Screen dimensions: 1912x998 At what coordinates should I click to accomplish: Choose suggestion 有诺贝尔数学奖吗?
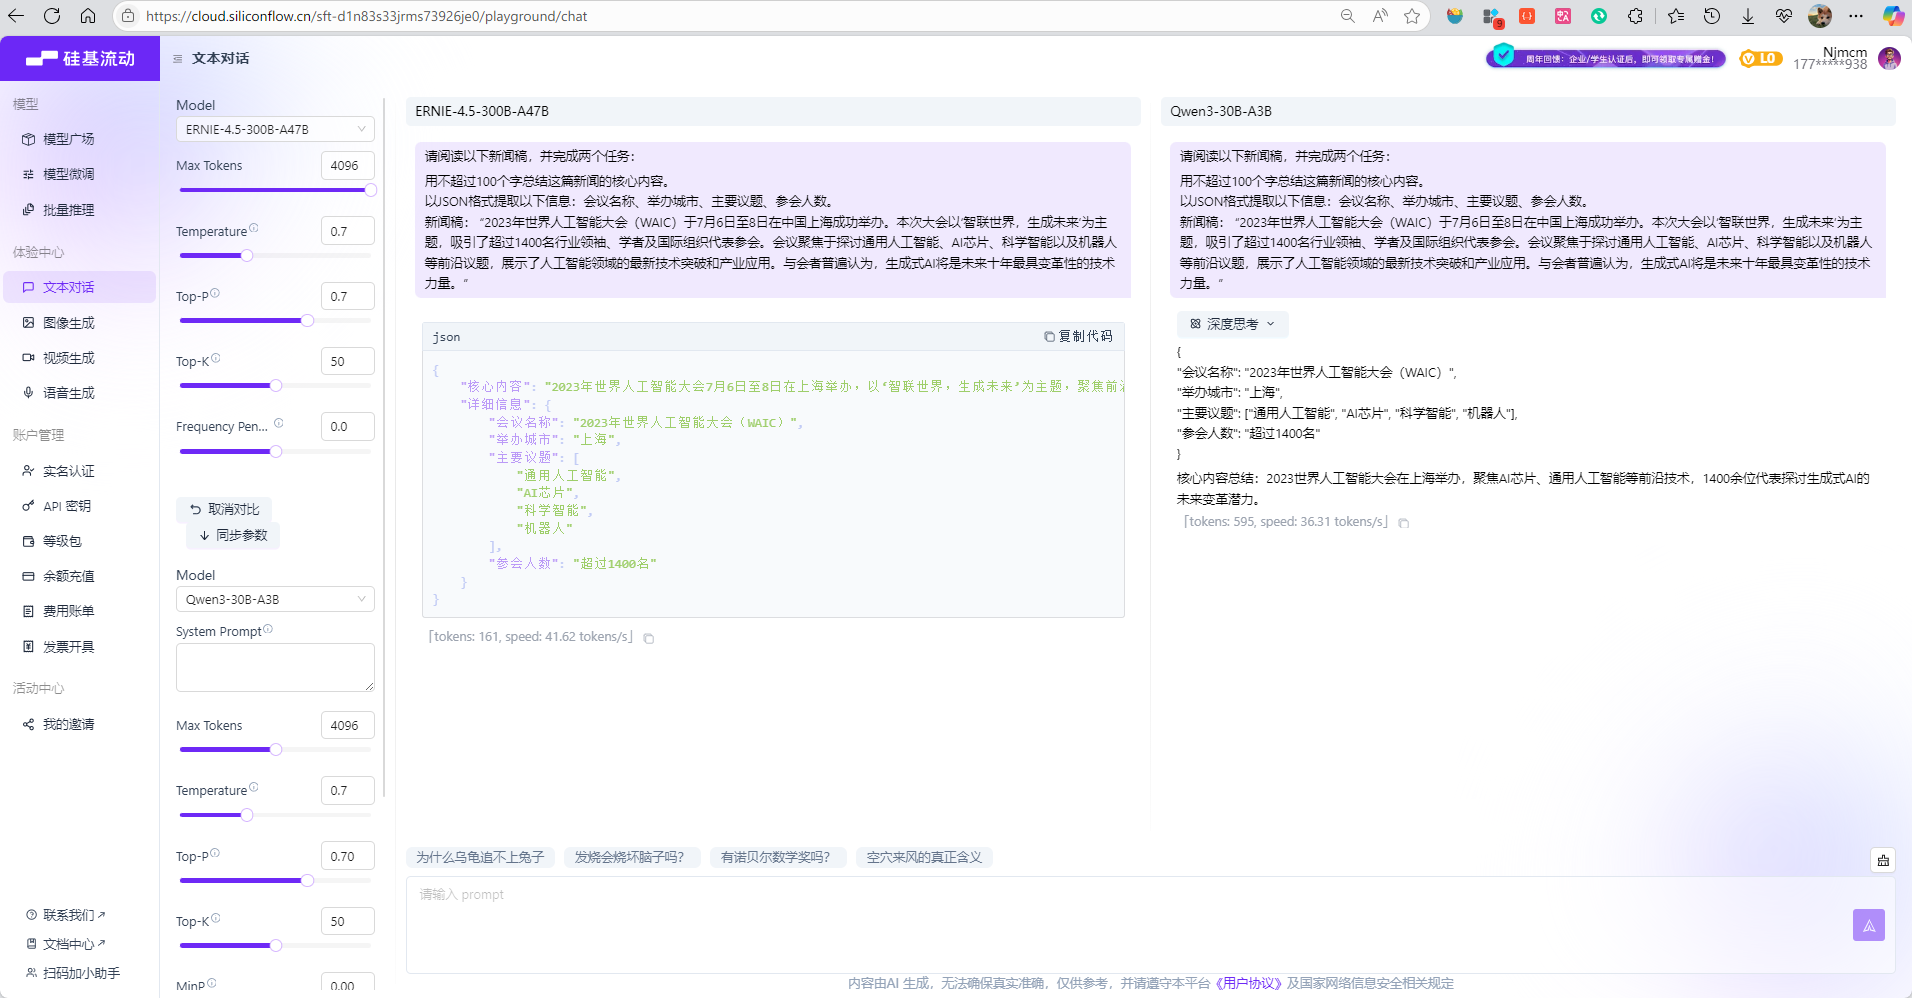[x=776, y=857]
